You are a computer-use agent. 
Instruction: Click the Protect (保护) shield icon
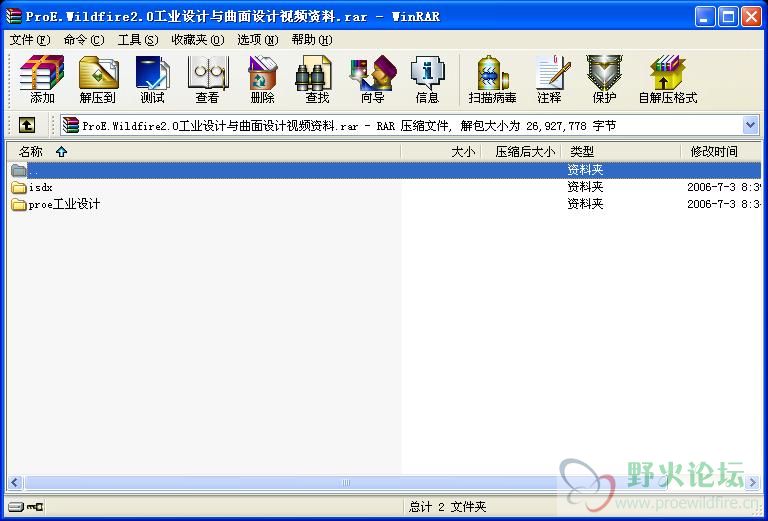(x=604, y=80)
